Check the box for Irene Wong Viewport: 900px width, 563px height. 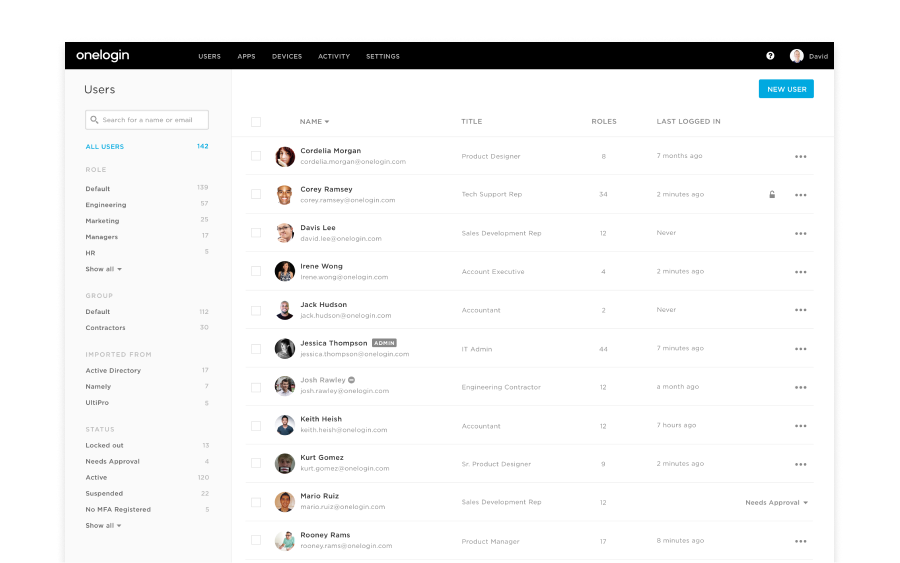[256, 271]
